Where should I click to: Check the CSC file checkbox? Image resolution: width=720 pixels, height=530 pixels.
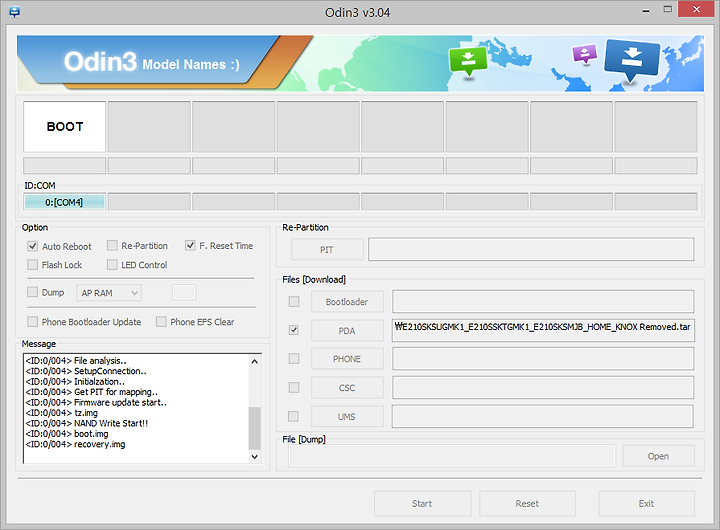point(294,387)
